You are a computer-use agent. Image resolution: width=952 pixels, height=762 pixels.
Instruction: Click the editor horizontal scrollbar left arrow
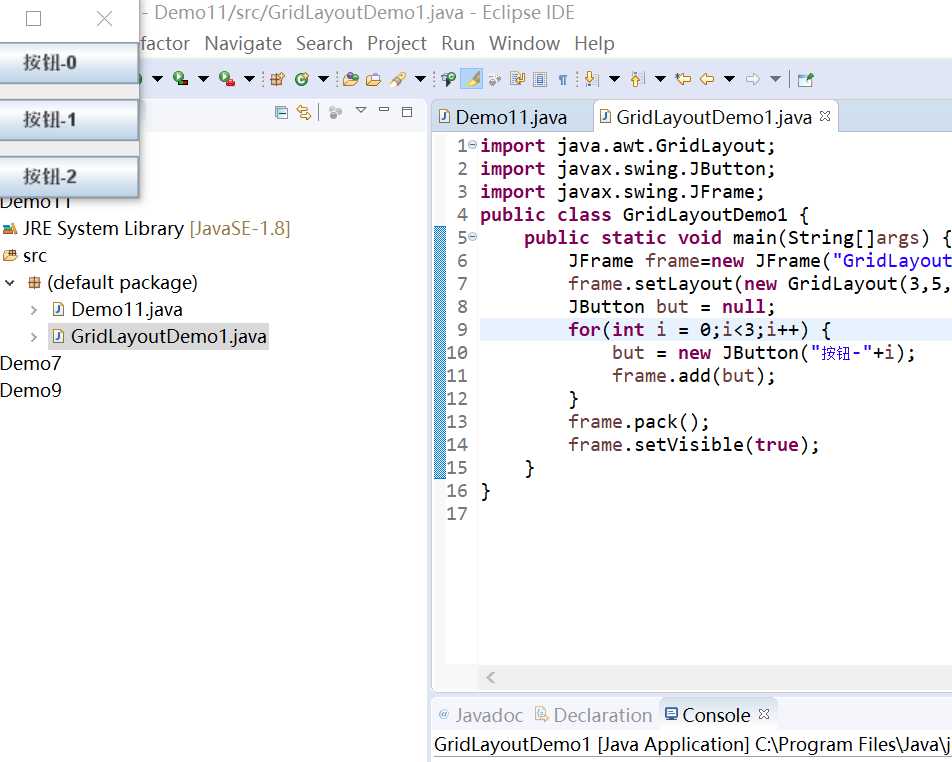tap(491, 677)
